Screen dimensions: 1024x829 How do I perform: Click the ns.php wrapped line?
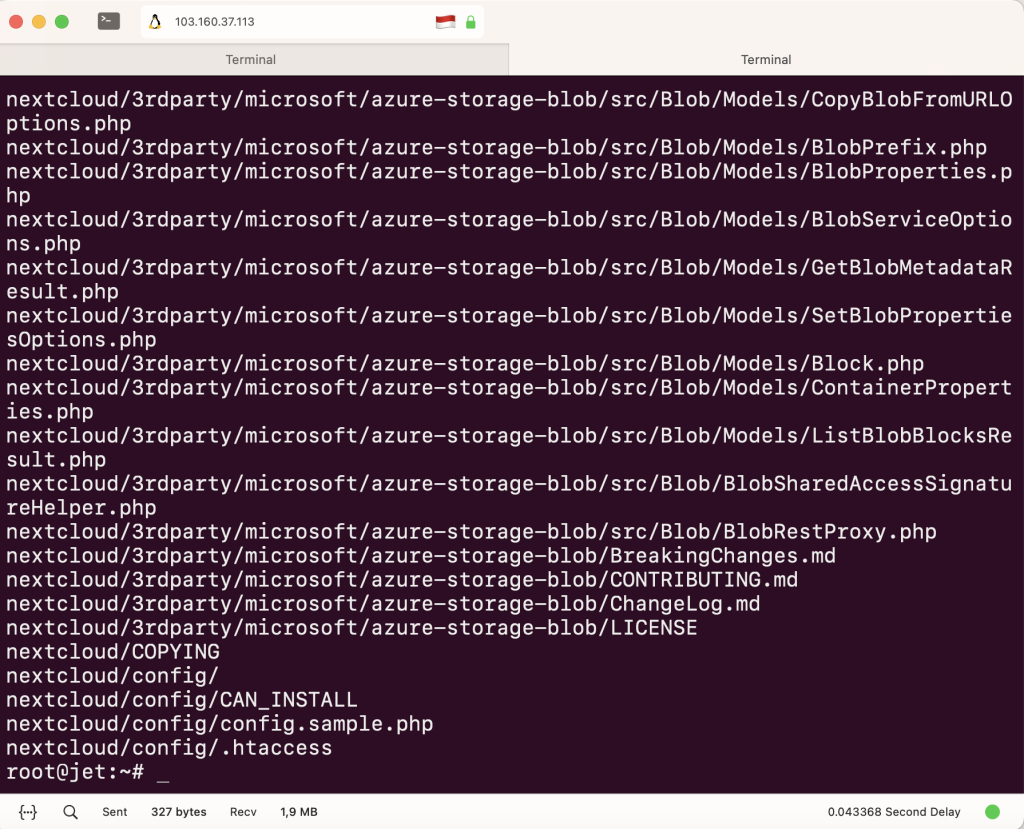point(44,244)
